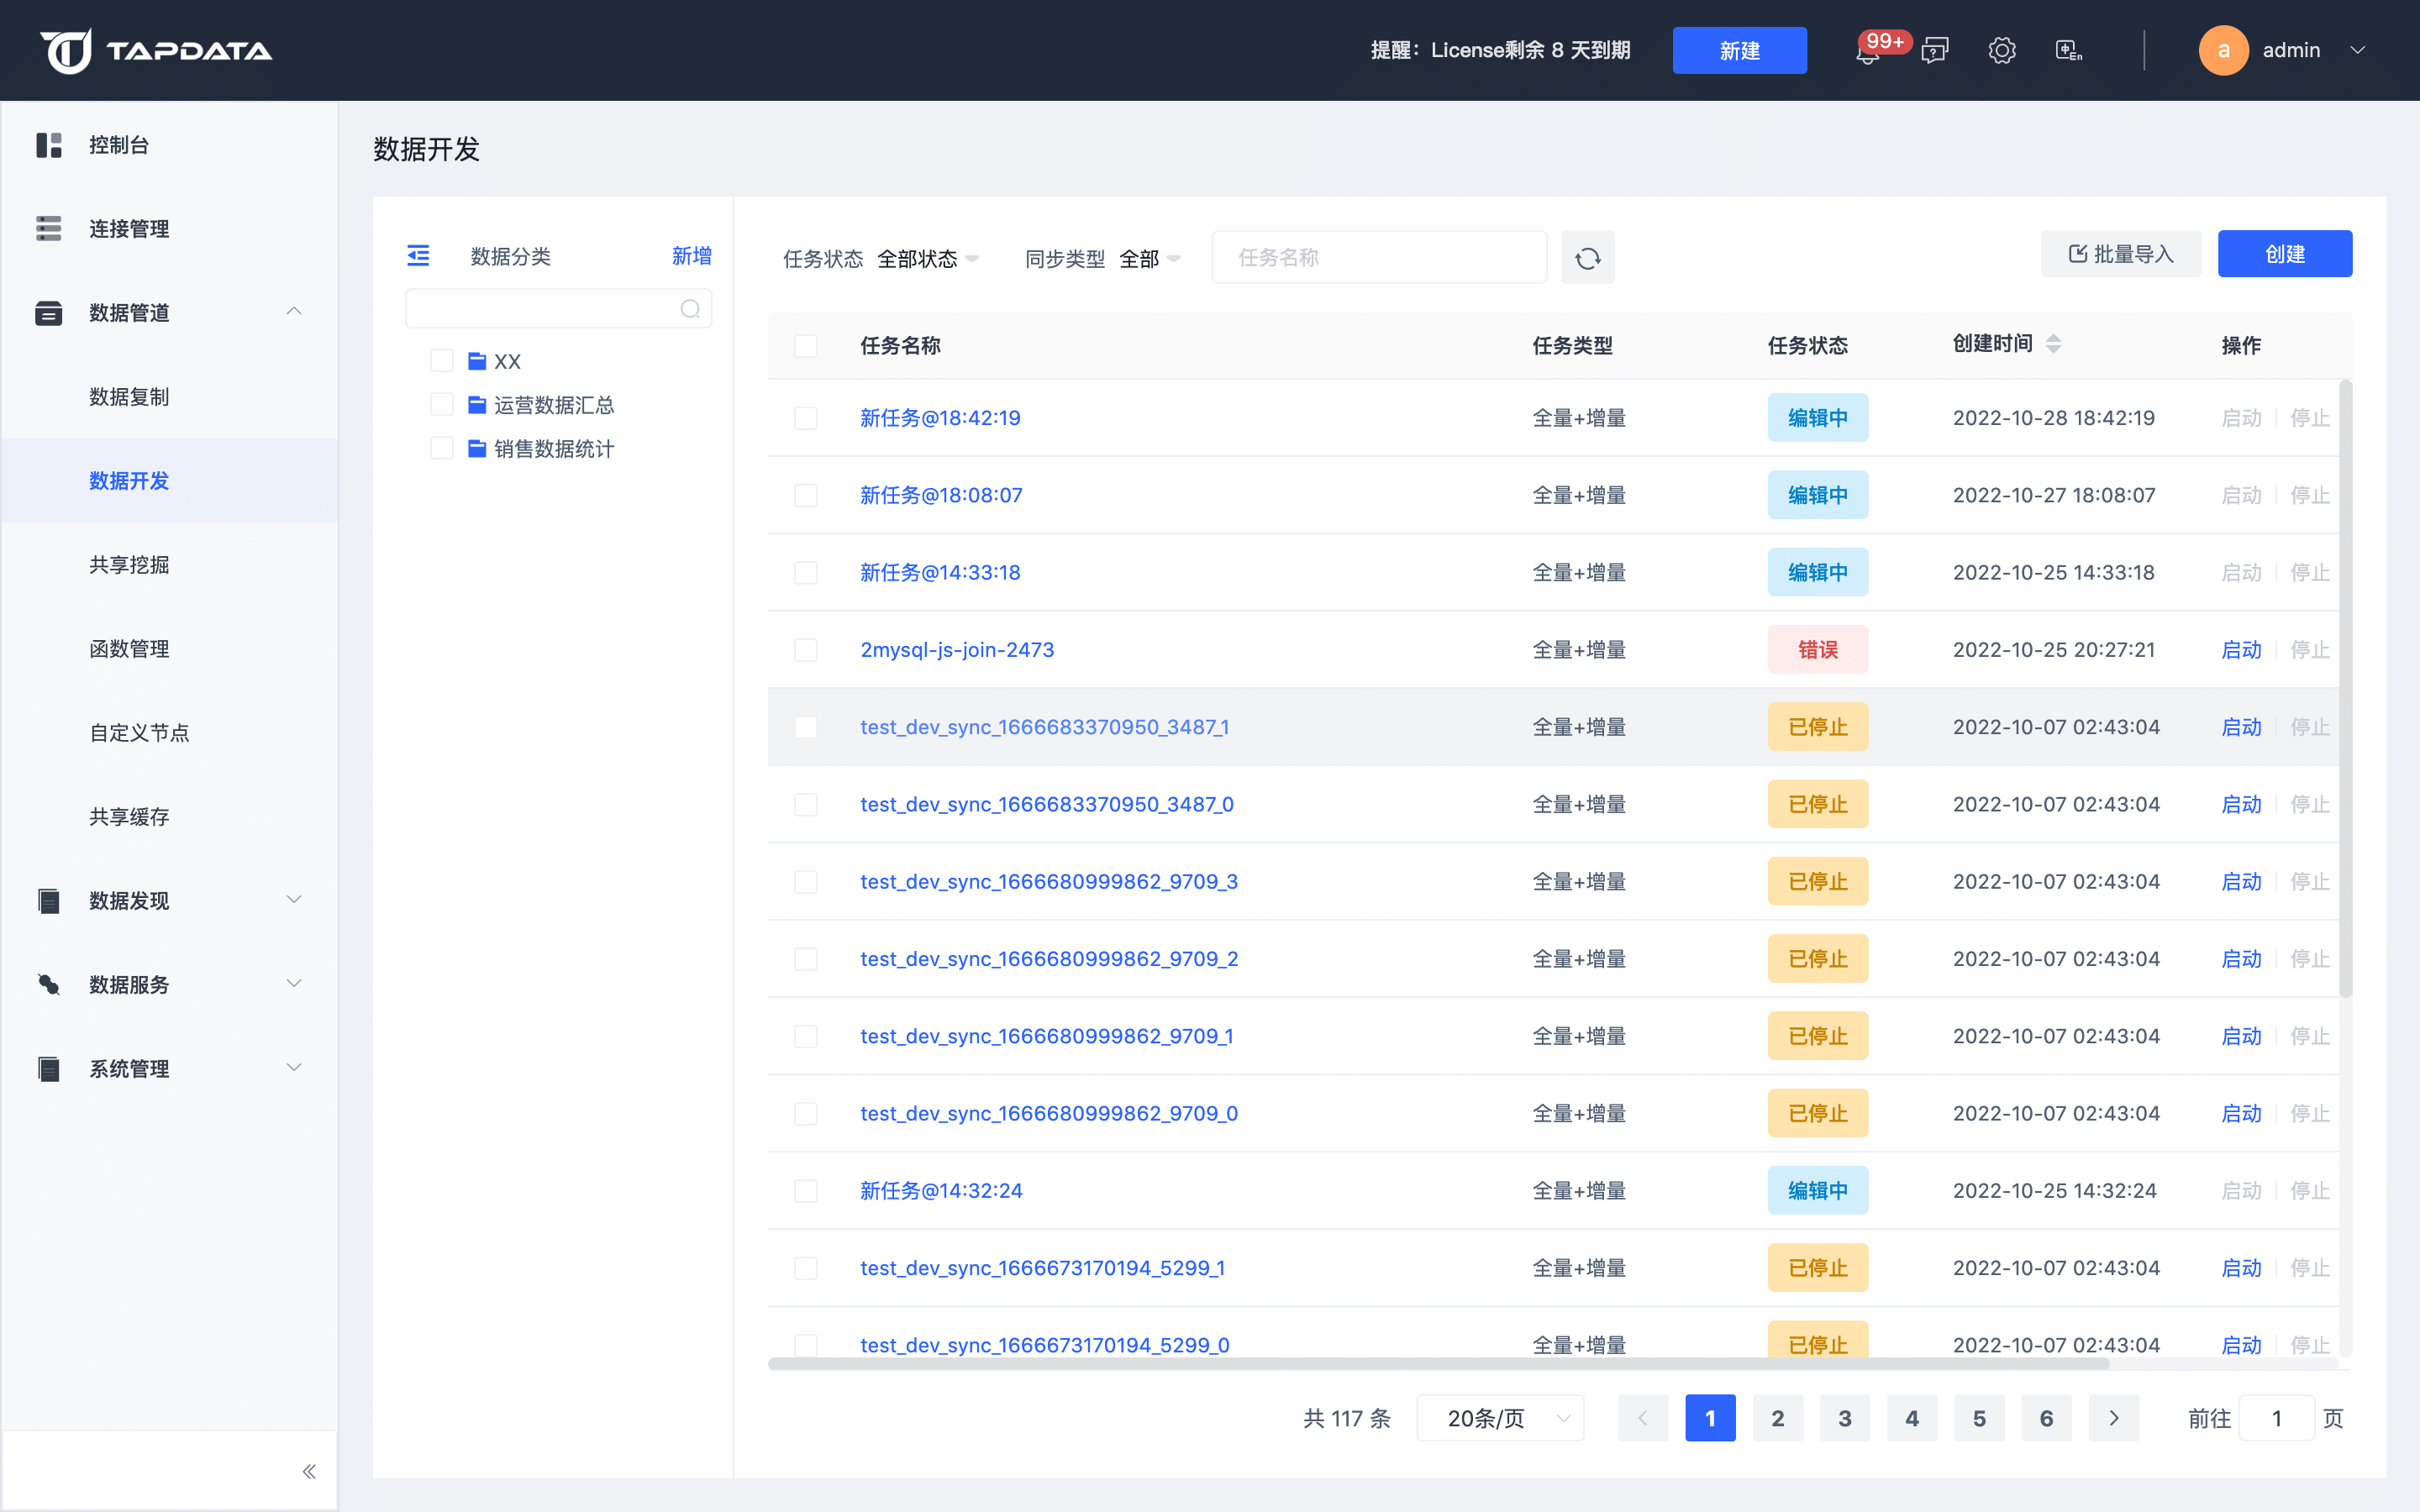2420x1512 pixels.
Task: Open the 20条/页 page size dropdown
Action: pos(1500,1418)
